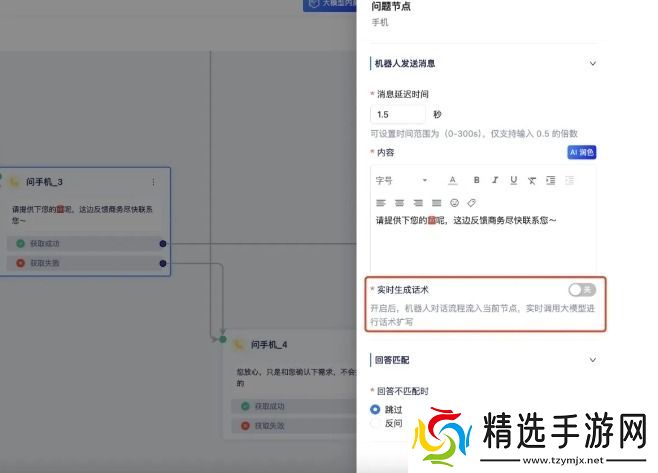Decrease indent in content editor

click(569, 180)
